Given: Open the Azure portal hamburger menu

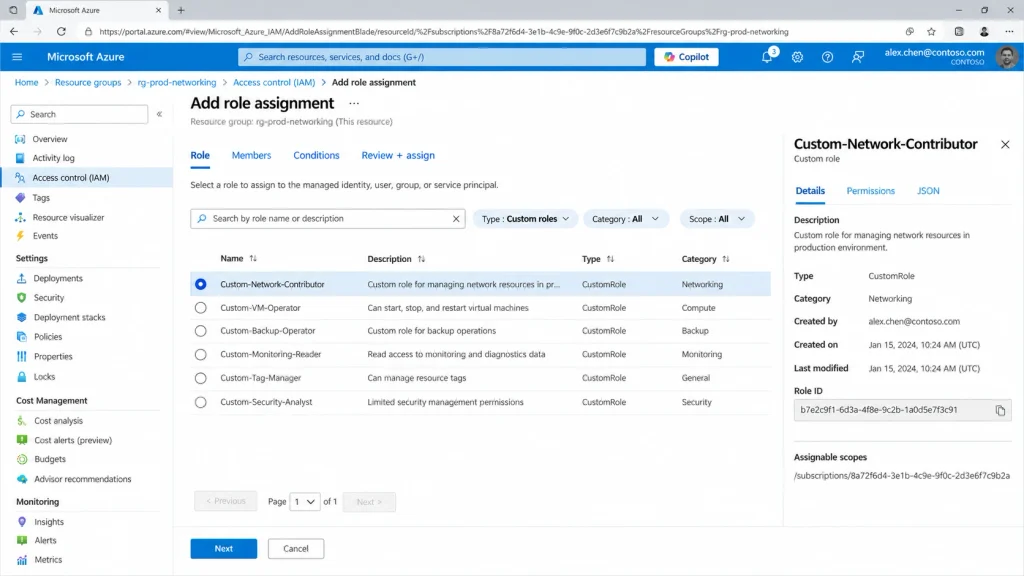Looking at the screenshot, I should pos(17,57).
